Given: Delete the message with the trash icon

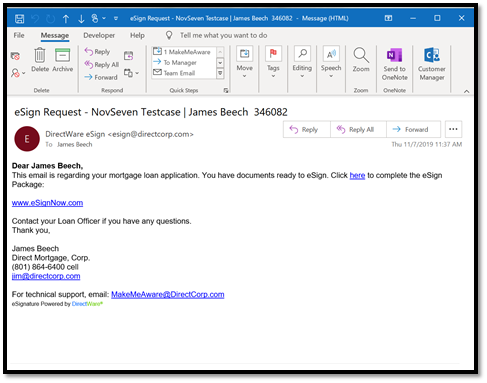Looking at the screenshot, I should [40, 60].
